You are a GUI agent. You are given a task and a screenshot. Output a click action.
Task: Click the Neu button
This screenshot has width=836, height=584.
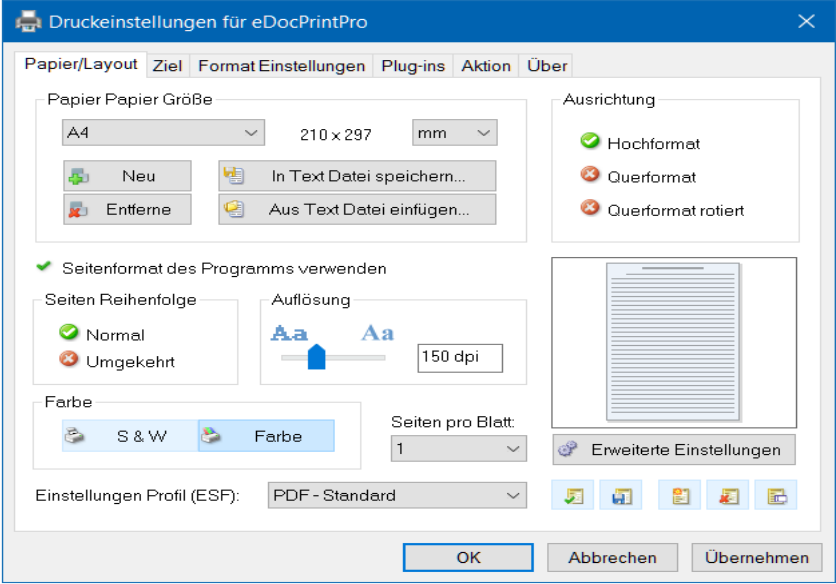tap(127, 176)
